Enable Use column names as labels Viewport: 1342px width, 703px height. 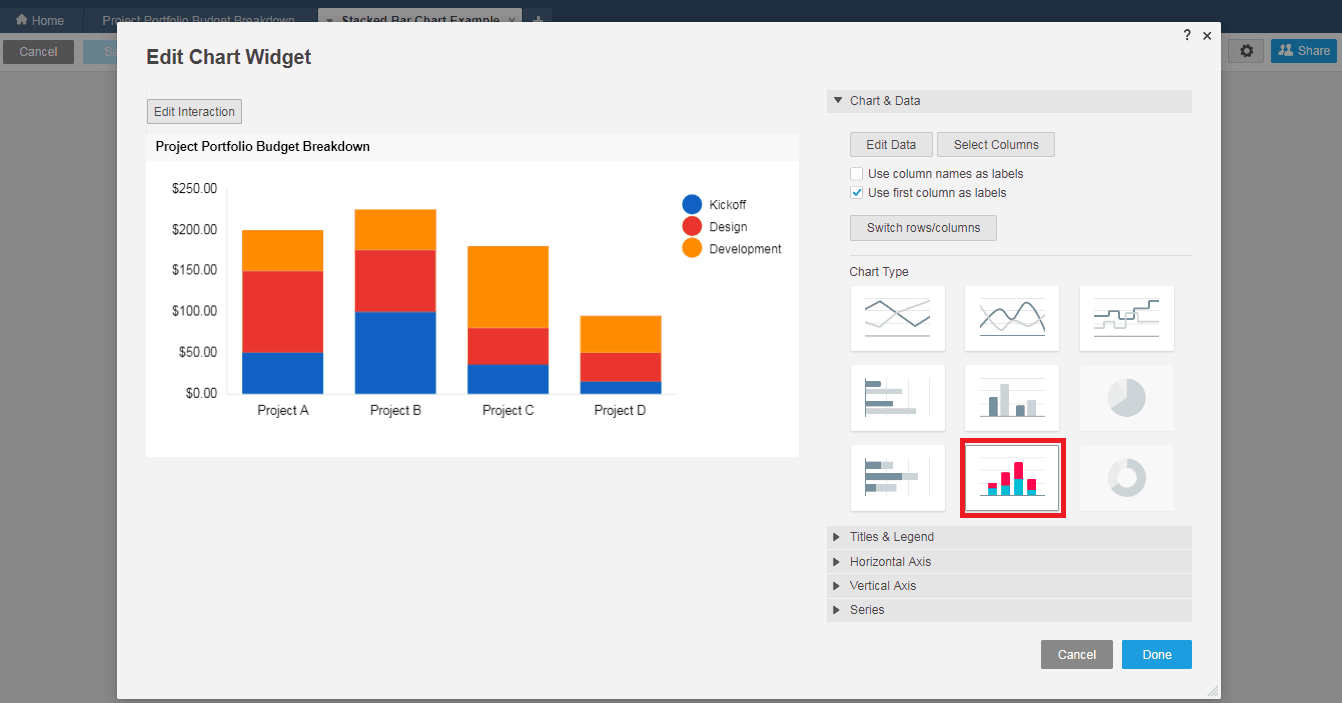click(x=857, y=174)
